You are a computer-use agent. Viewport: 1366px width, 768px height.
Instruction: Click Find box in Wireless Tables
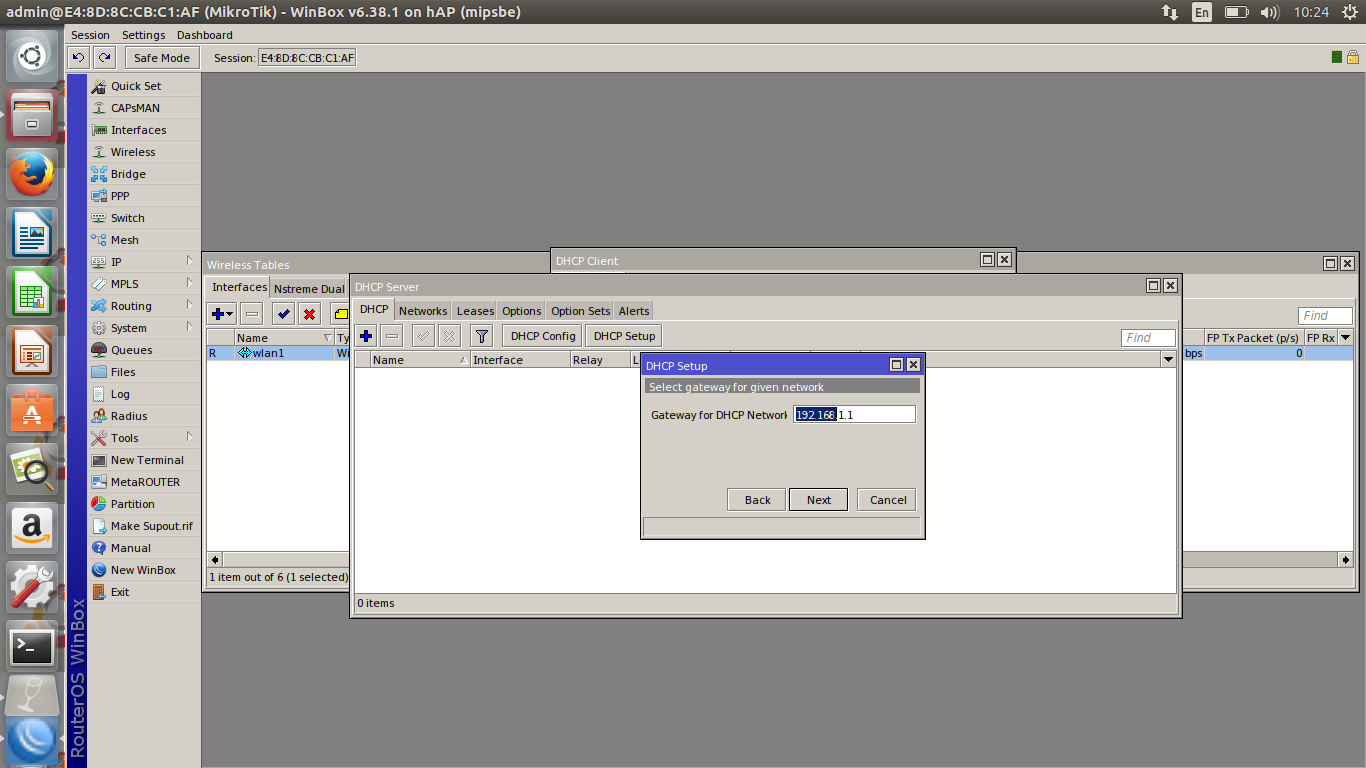pyautogui.click(x=1325, y=316)
